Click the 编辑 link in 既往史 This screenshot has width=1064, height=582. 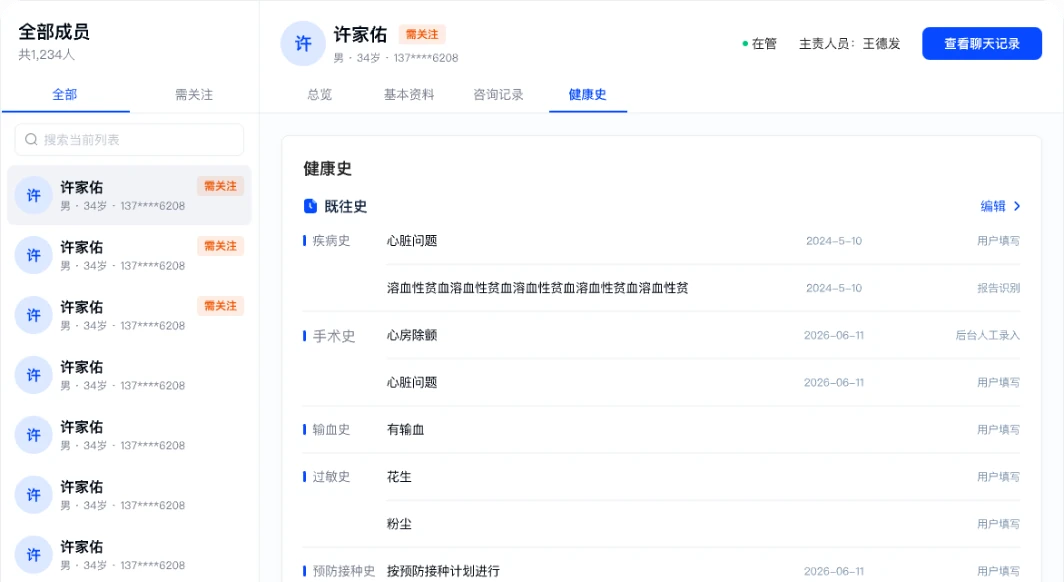click(993, 206)
